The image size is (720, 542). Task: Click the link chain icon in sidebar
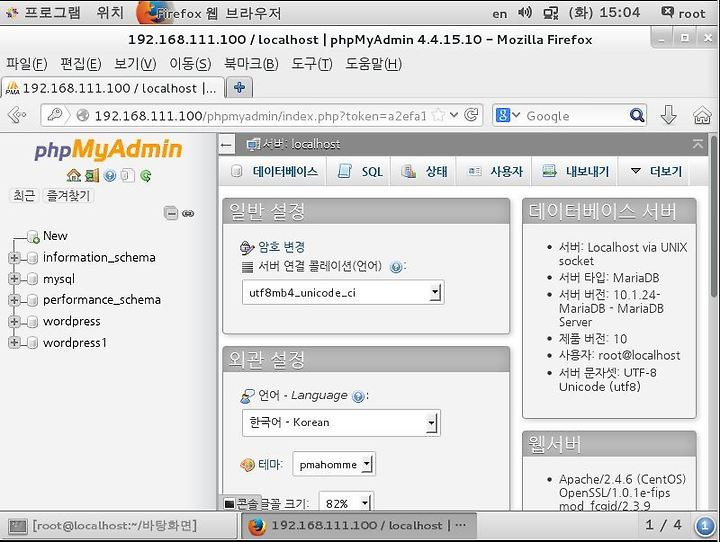pyautogui.click(x=188, y=213)
